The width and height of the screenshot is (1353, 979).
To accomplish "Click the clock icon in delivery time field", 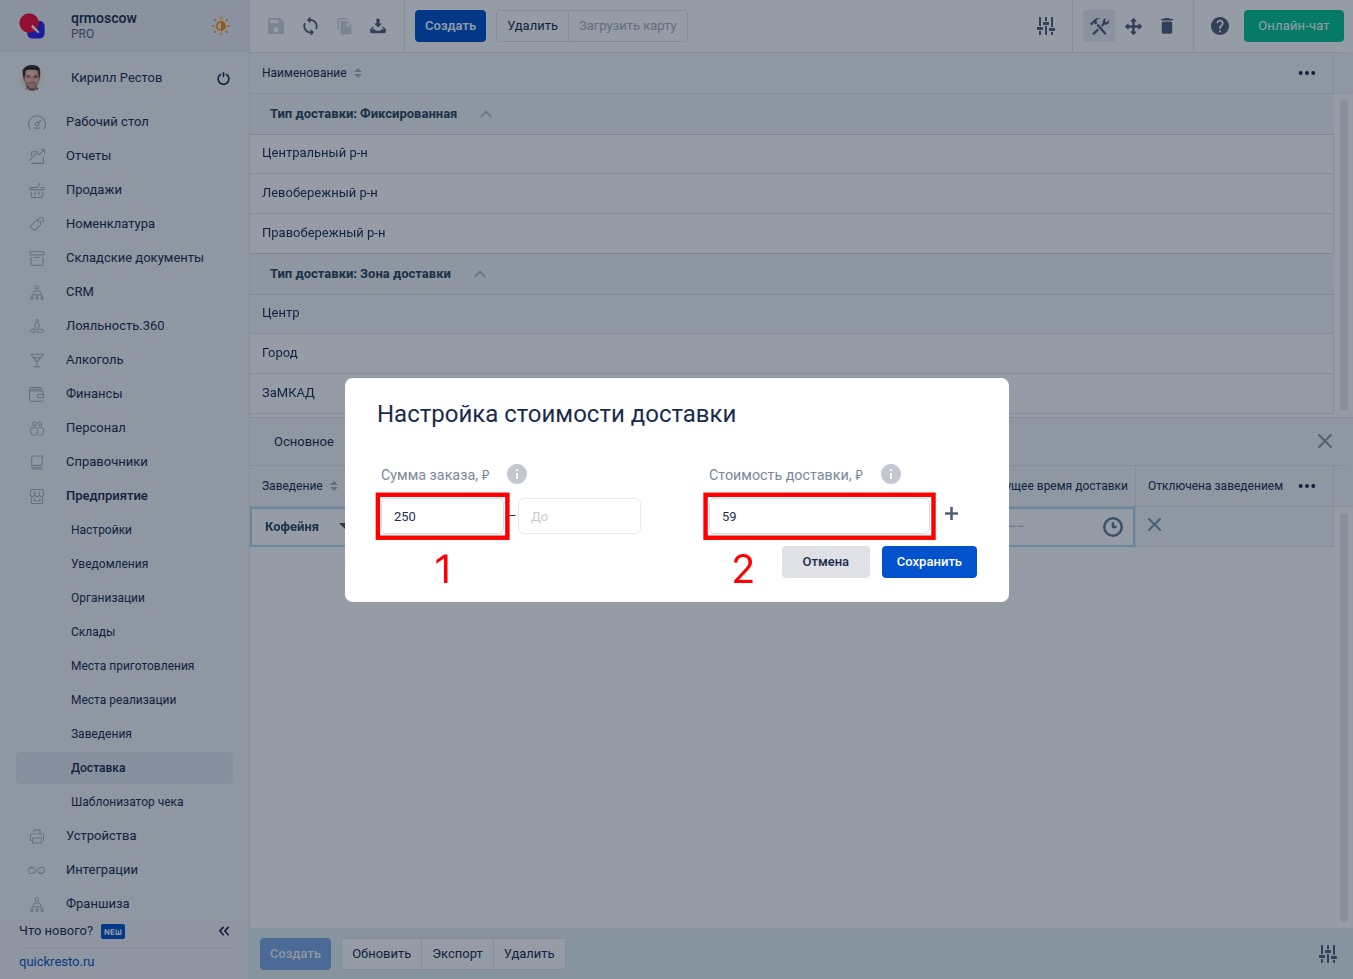I will pos(1112,527).
